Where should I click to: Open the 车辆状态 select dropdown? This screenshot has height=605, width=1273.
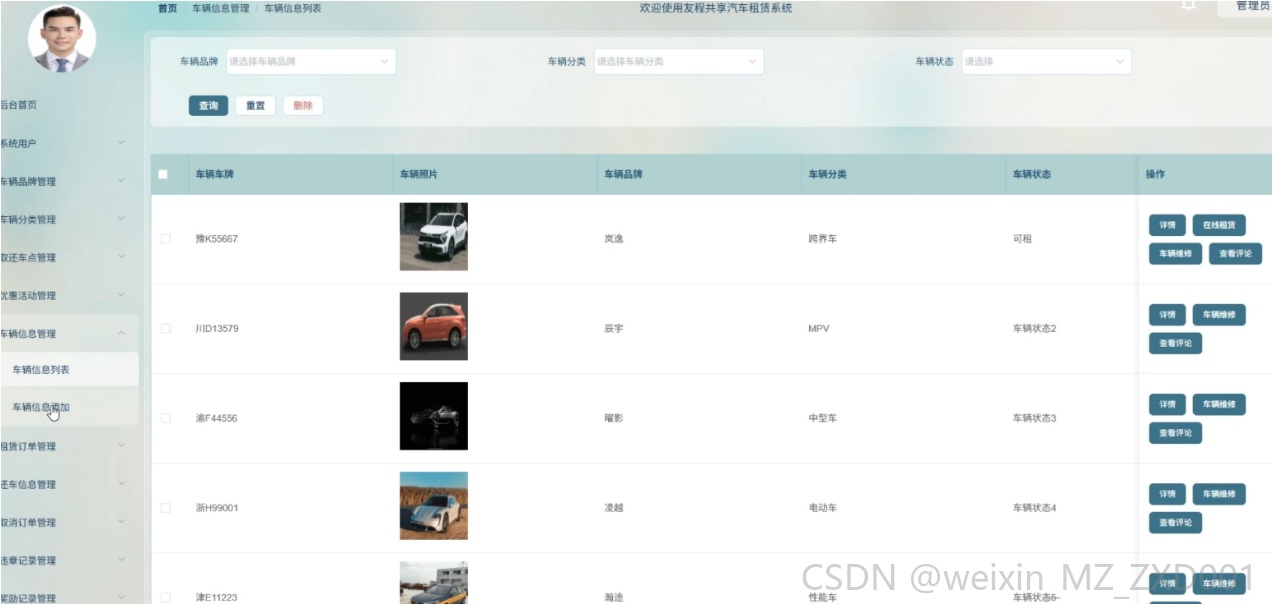[x=1047, y=62]
